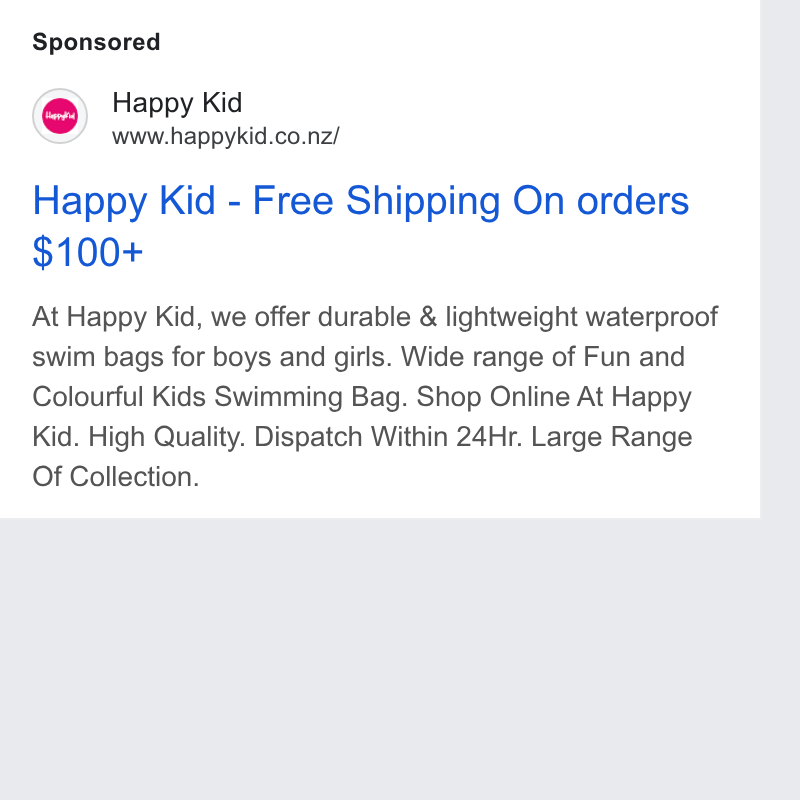Click the Colourful Kids Swimming Bag text
Viewport: 800px width, 800px height.
[220, 397]
